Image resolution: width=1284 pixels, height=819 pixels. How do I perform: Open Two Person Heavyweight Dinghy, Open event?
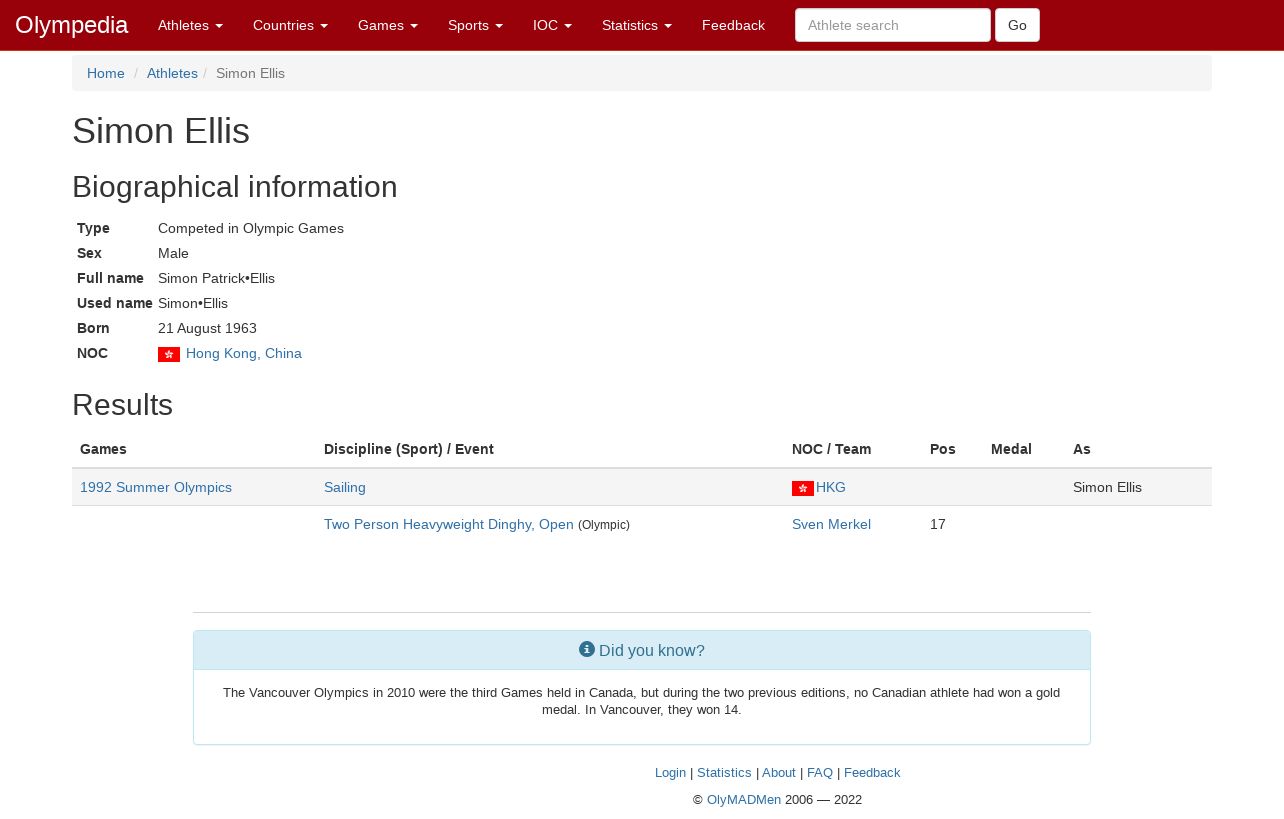449,525
